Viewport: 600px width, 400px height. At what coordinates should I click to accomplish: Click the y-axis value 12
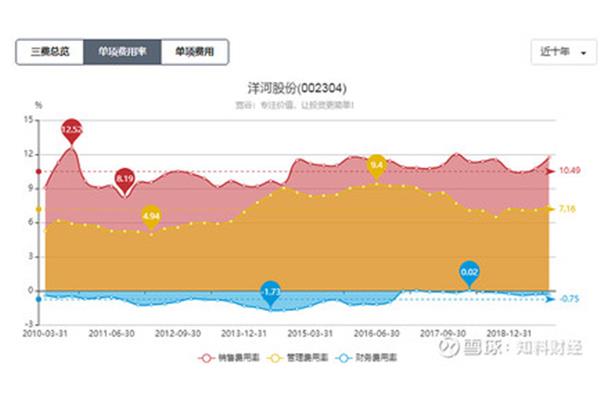[28, 154]
